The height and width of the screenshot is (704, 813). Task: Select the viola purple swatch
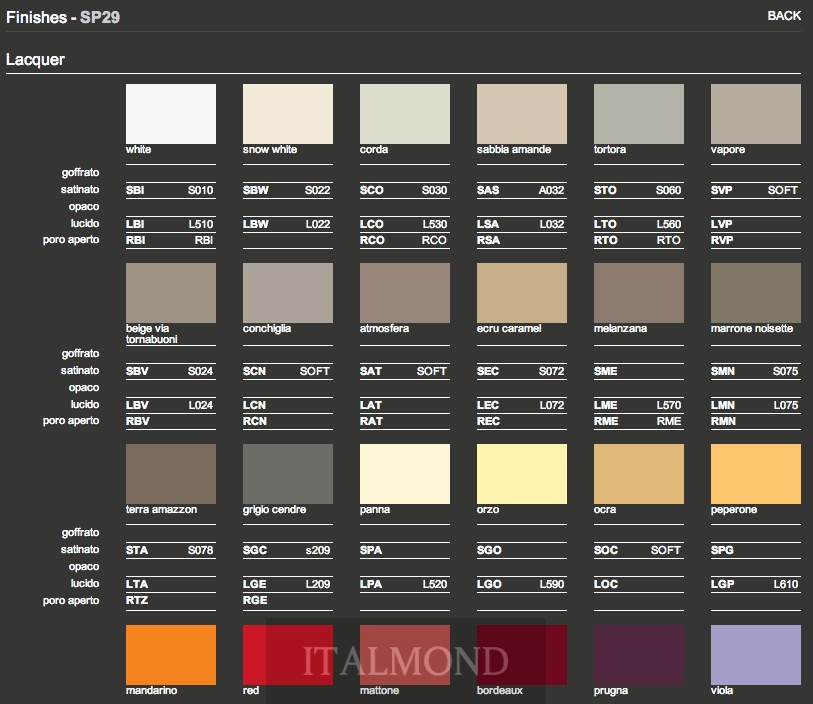coord(756,655)
